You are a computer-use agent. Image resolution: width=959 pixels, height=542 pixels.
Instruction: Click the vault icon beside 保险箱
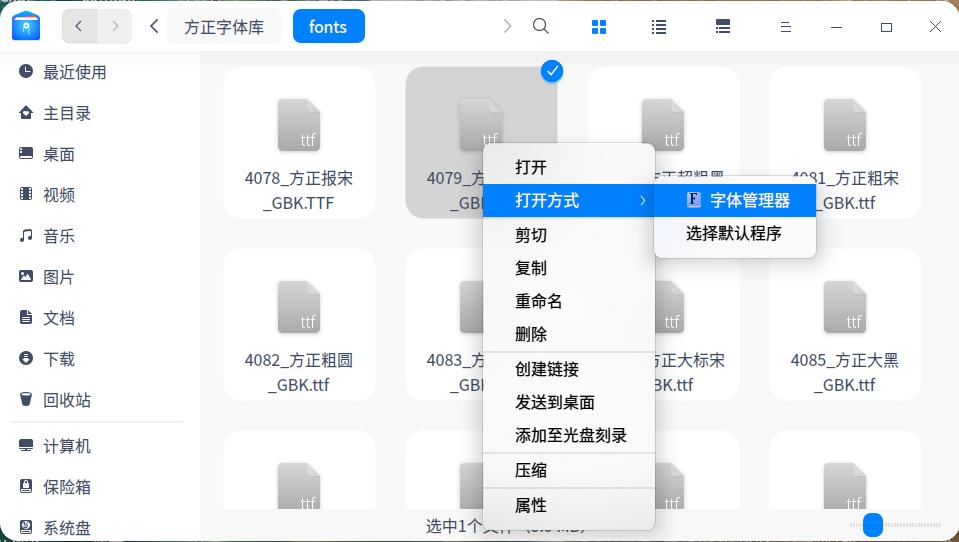26,486
